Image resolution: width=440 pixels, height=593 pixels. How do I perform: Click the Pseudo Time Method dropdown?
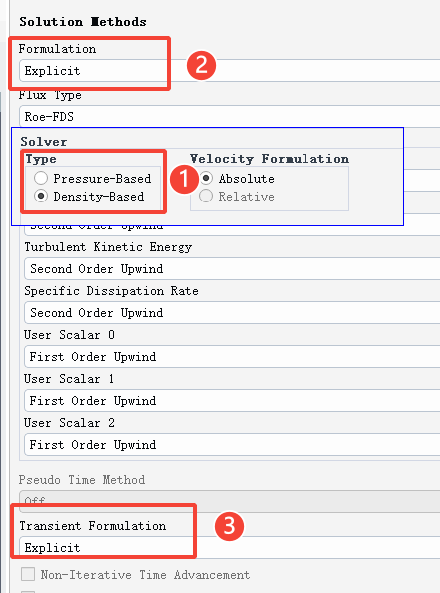[230, 501]
